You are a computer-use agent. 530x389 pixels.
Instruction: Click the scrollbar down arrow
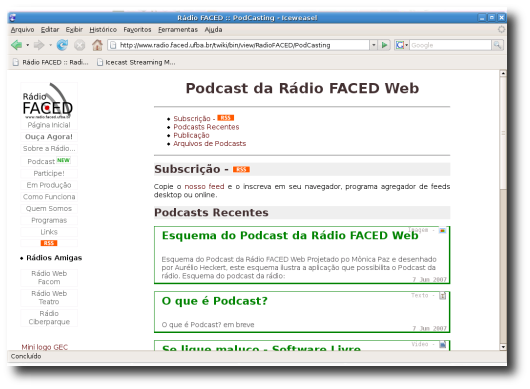[503, 347]
